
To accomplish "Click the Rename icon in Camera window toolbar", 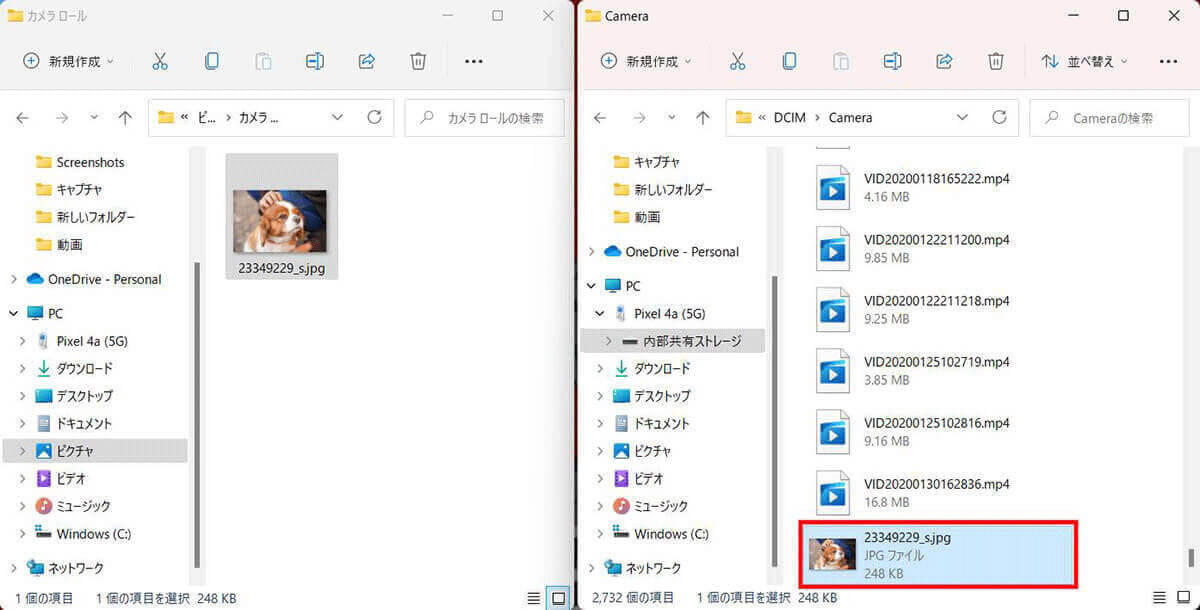I will pyautogui.click(x=893, y=61).
